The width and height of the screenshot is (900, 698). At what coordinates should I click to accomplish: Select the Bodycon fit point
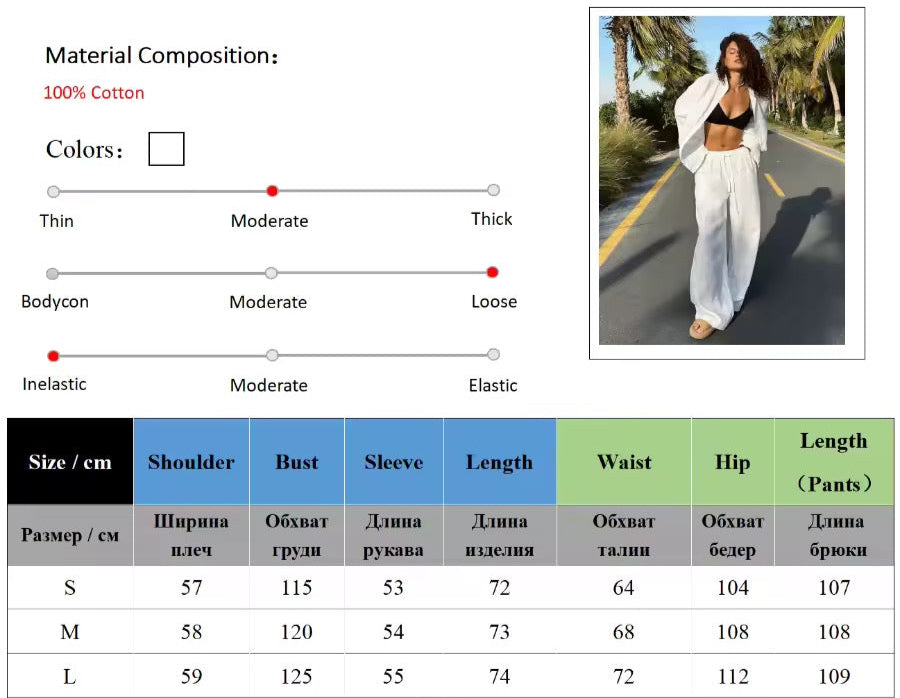pos(52,273)
